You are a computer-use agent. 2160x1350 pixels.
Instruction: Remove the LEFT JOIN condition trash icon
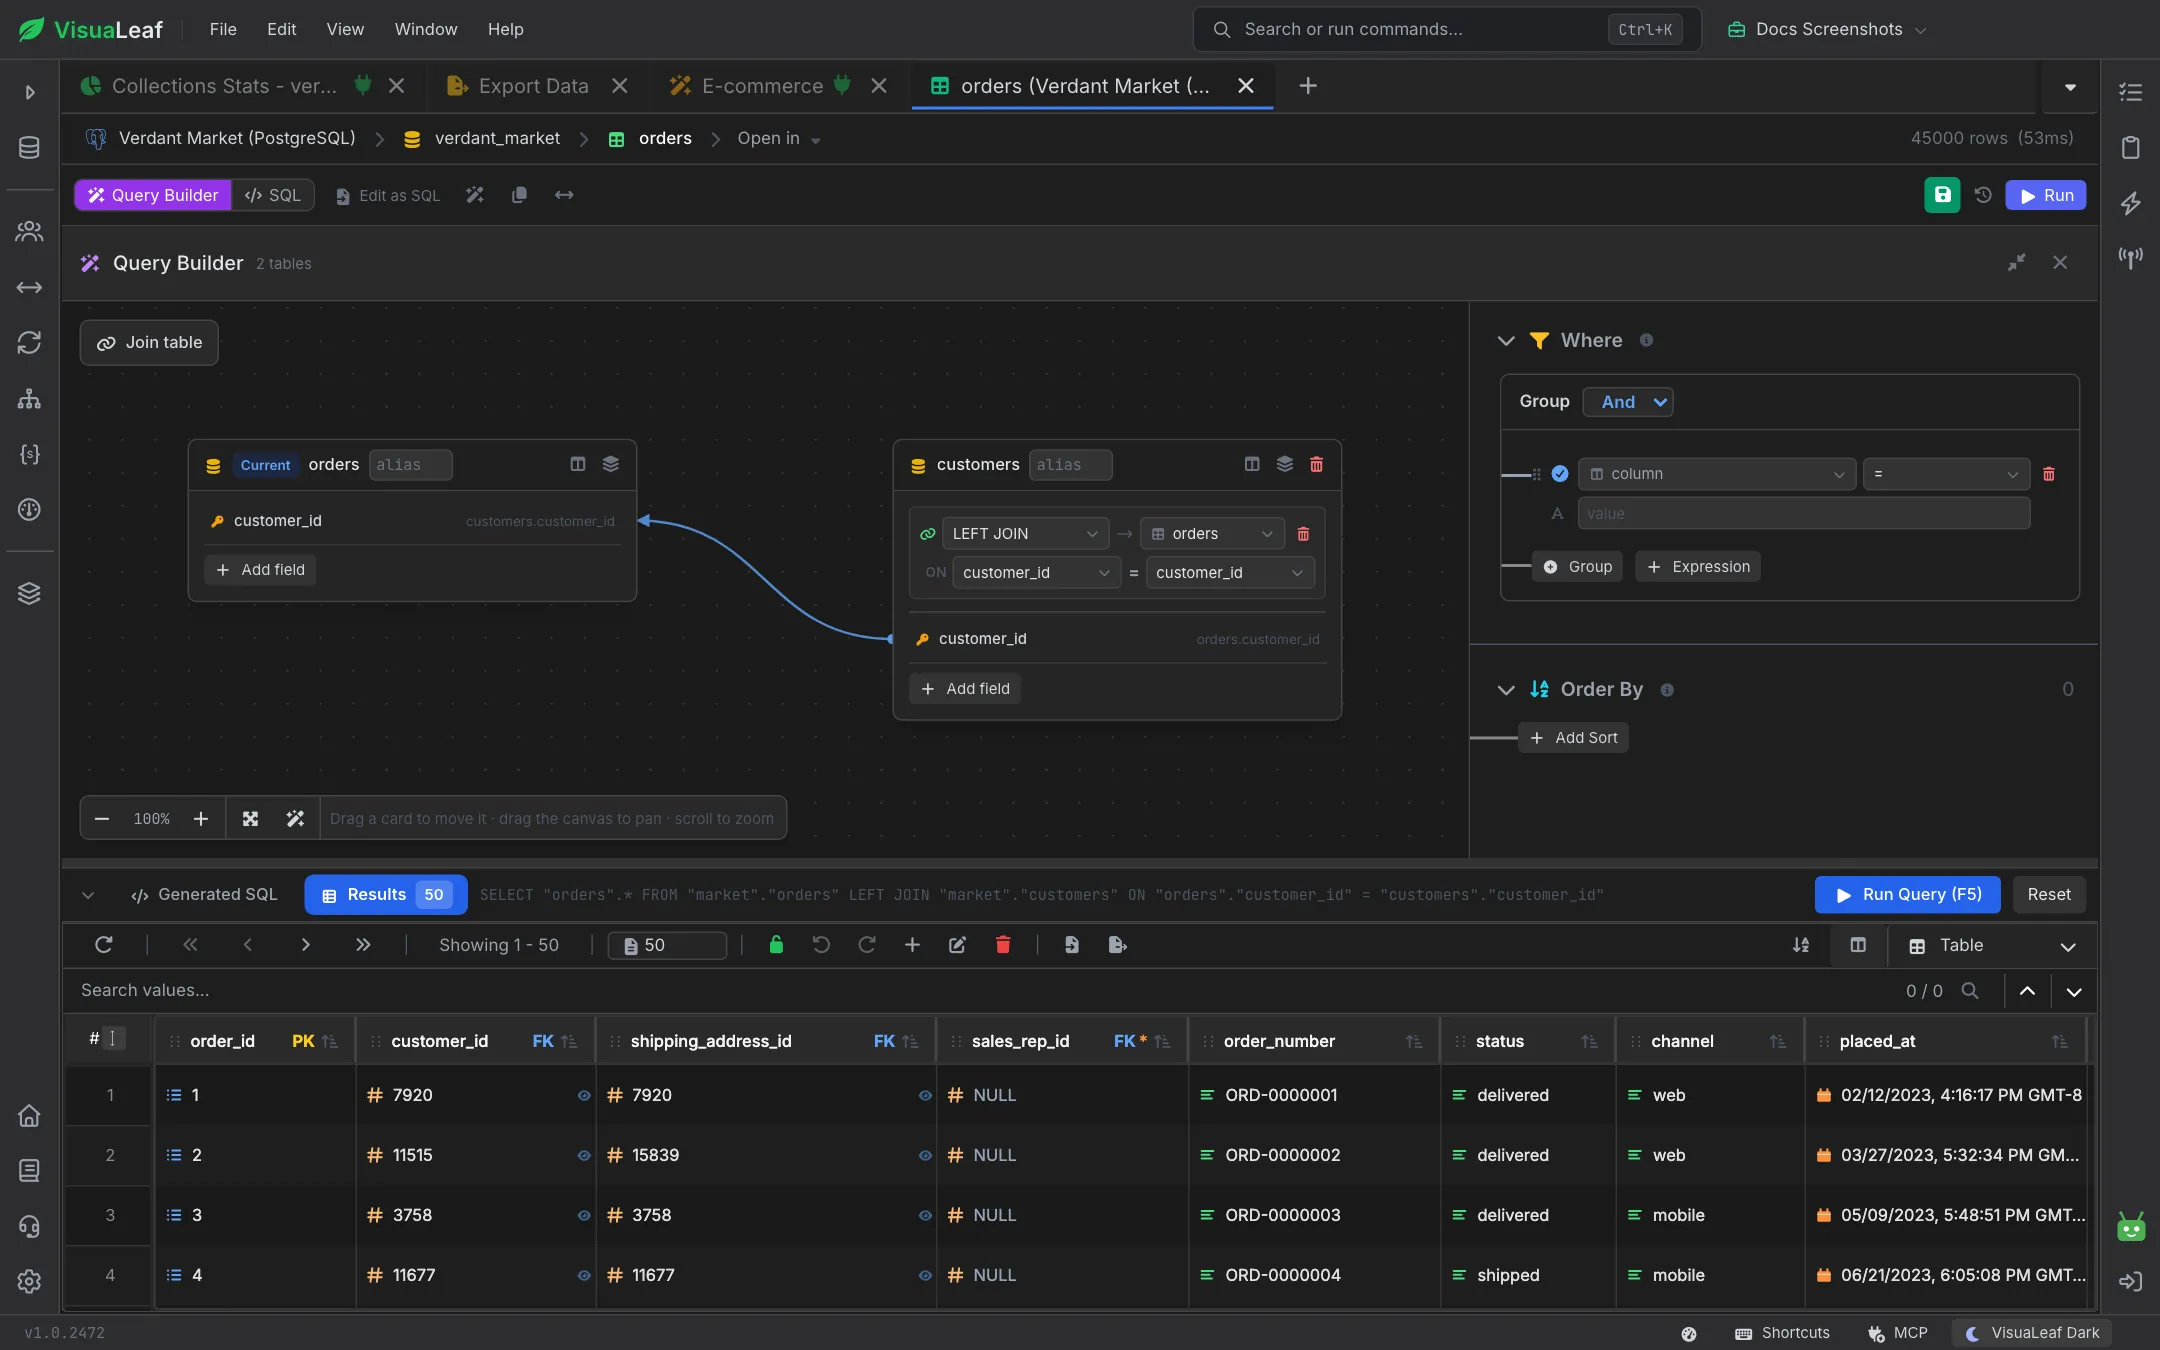tap(1303, 534)
